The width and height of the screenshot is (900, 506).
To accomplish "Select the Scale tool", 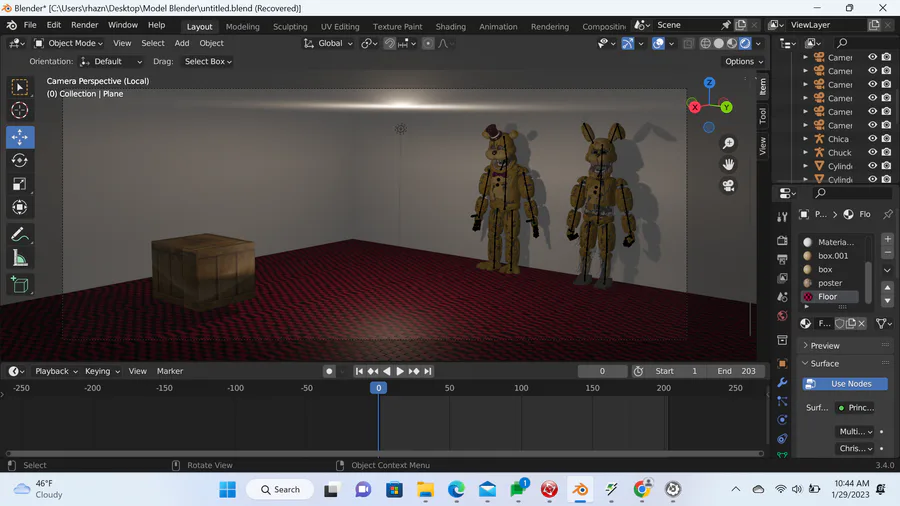I will pyautogui.click(x=20, y=184).
